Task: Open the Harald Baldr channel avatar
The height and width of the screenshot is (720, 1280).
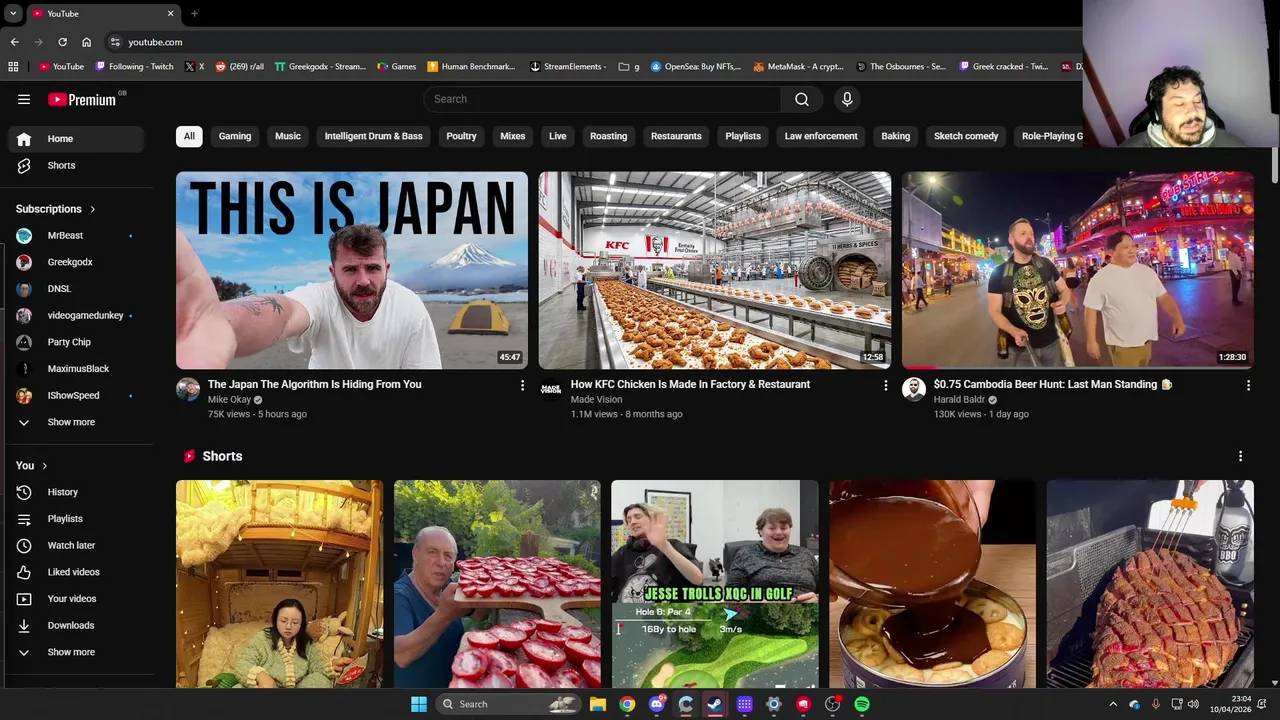Action: (914, 389)
